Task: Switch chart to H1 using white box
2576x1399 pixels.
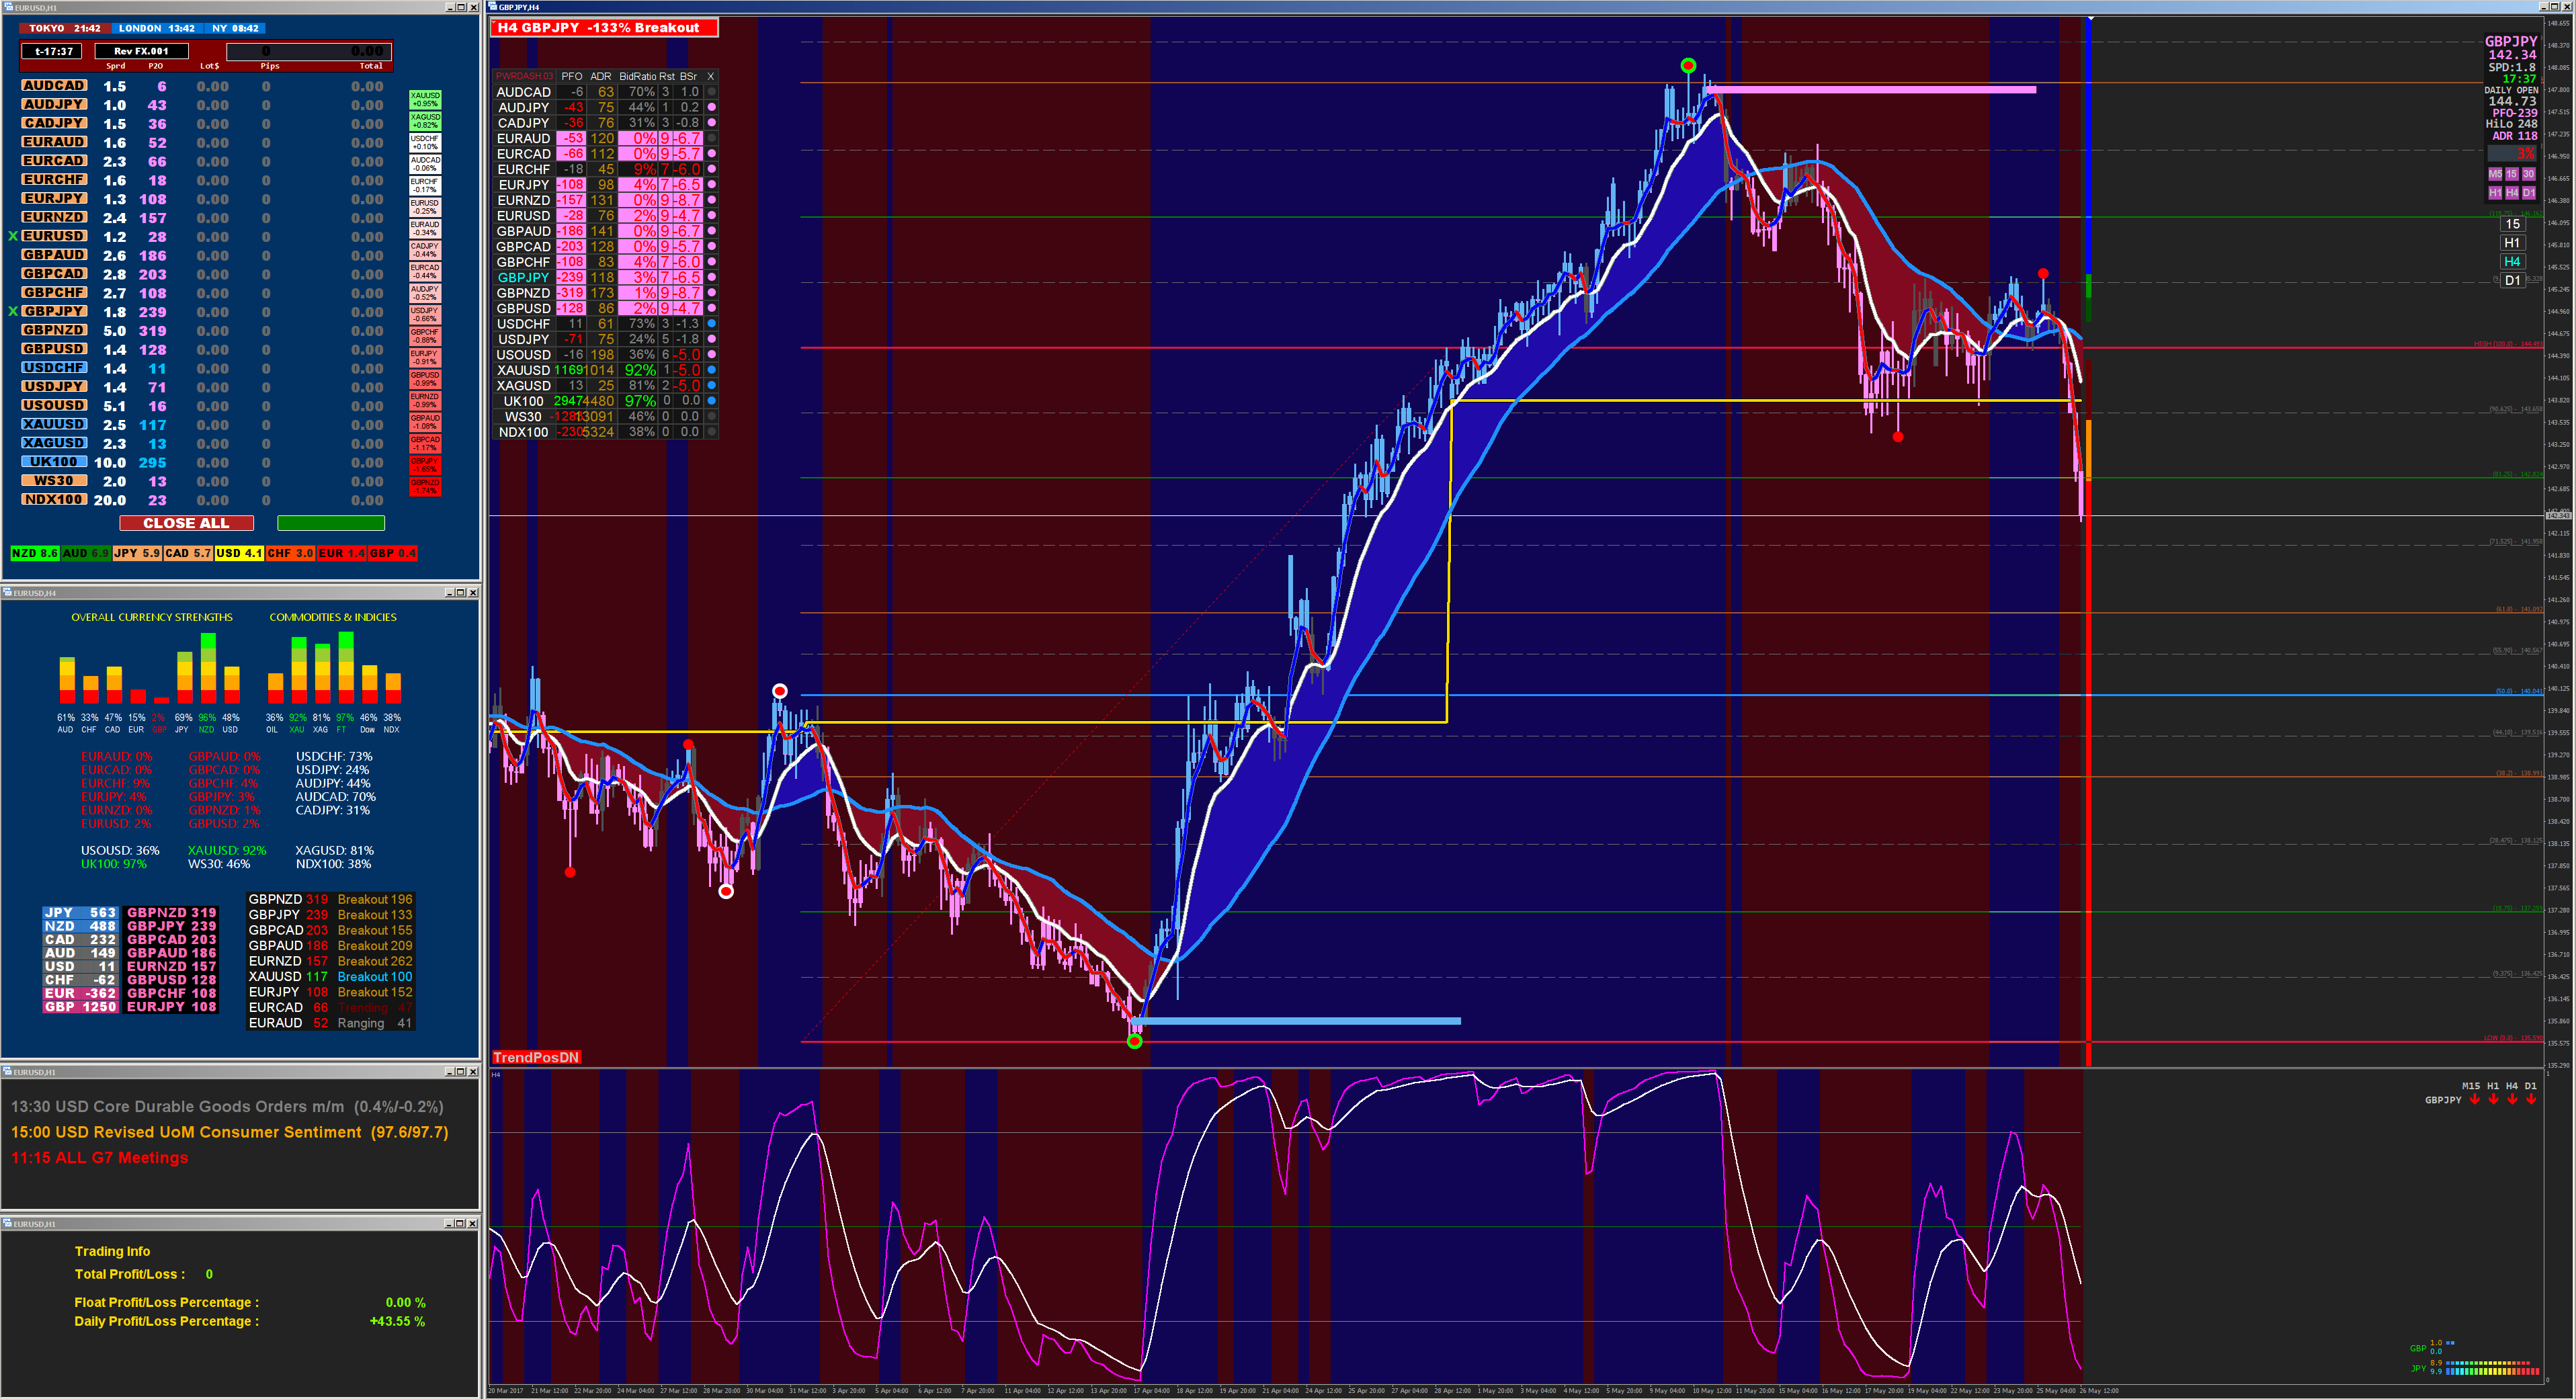Action: (2512, 243)
